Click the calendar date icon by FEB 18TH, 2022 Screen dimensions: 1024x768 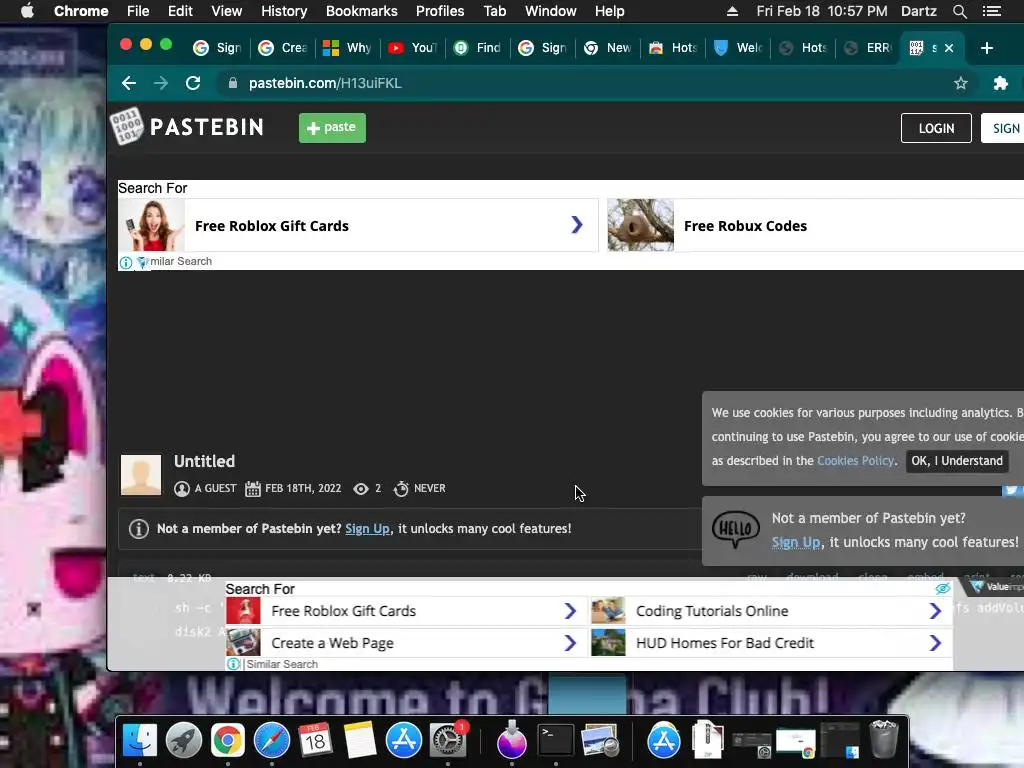coord(253,488)
